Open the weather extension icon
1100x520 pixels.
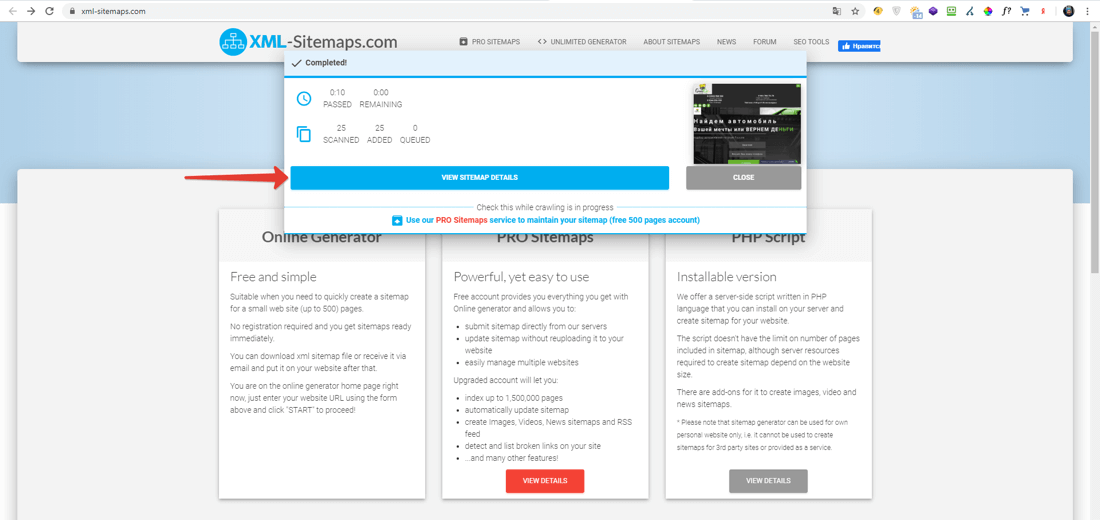[x=915, y=12]
